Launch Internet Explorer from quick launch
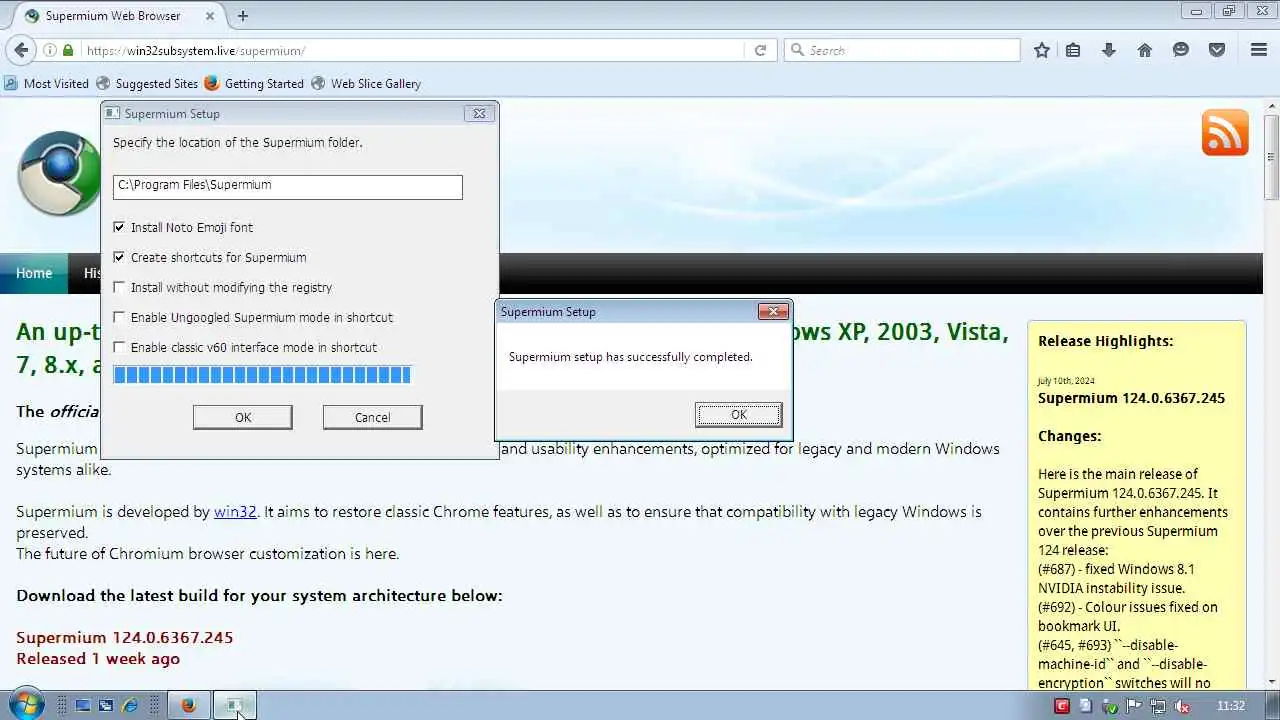The width and height of the screenshot is (1280, 720). point(130,705)
